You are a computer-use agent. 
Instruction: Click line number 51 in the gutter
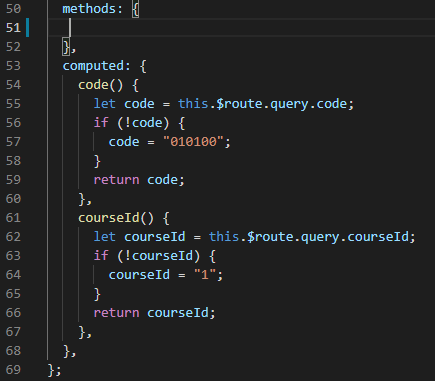[13, 28]
